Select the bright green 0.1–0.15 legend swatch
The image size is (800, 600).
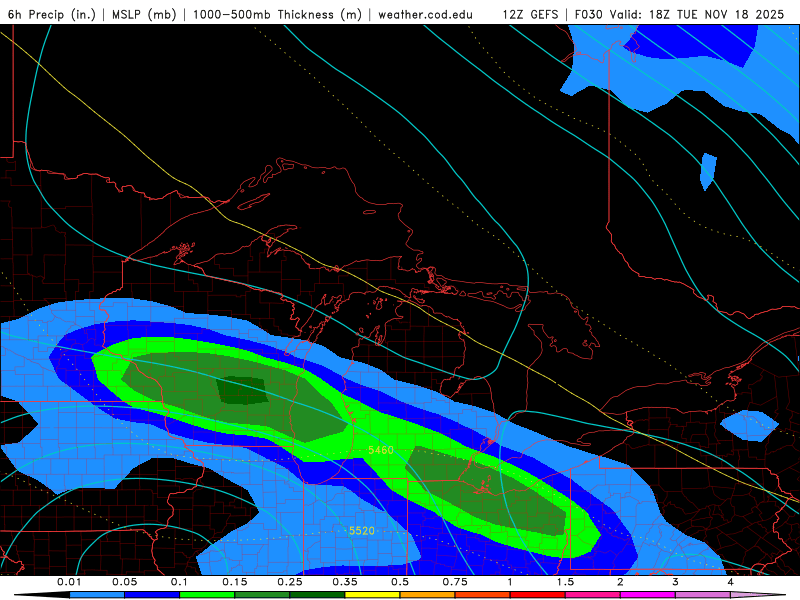tap(207, 595)
